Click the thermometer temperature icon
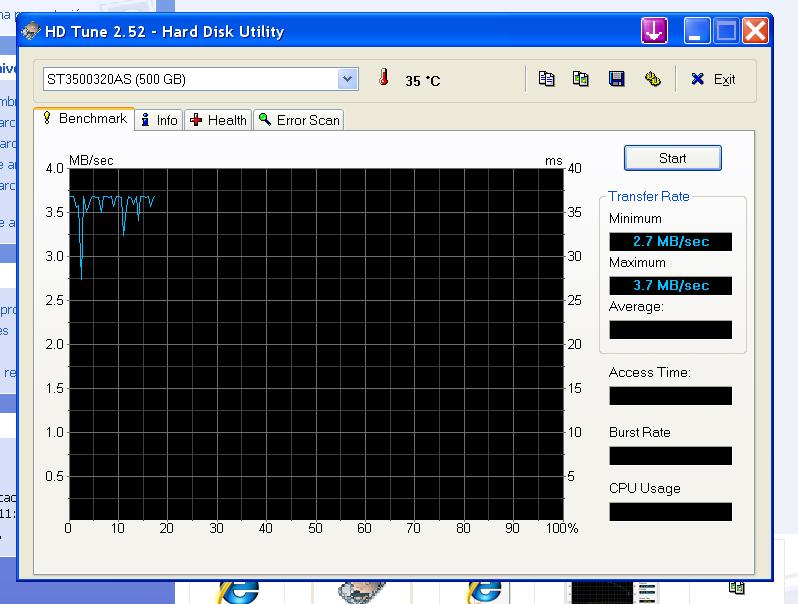This screenshot has width=798, height=604. pos(384,78)
